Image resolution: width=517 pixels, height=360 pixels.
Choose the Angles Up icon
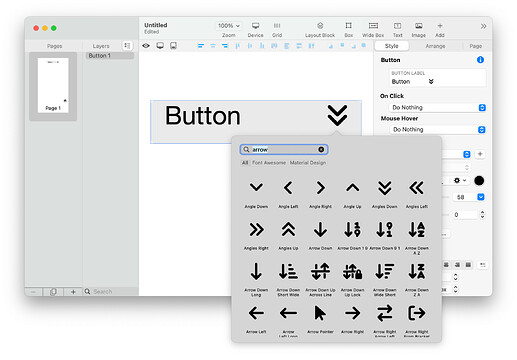pyautogui.click(x=288, y=229)
